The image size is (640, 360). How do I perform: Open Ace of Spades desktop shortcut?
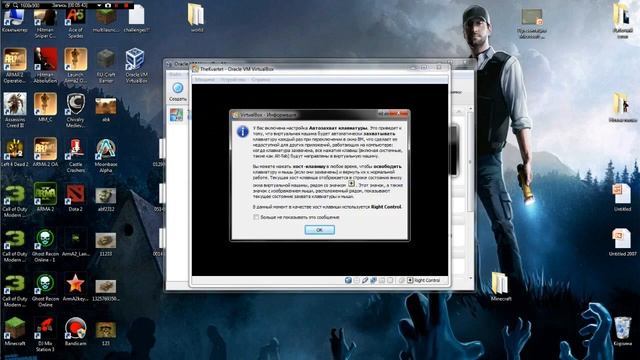[x=76, y=23]
